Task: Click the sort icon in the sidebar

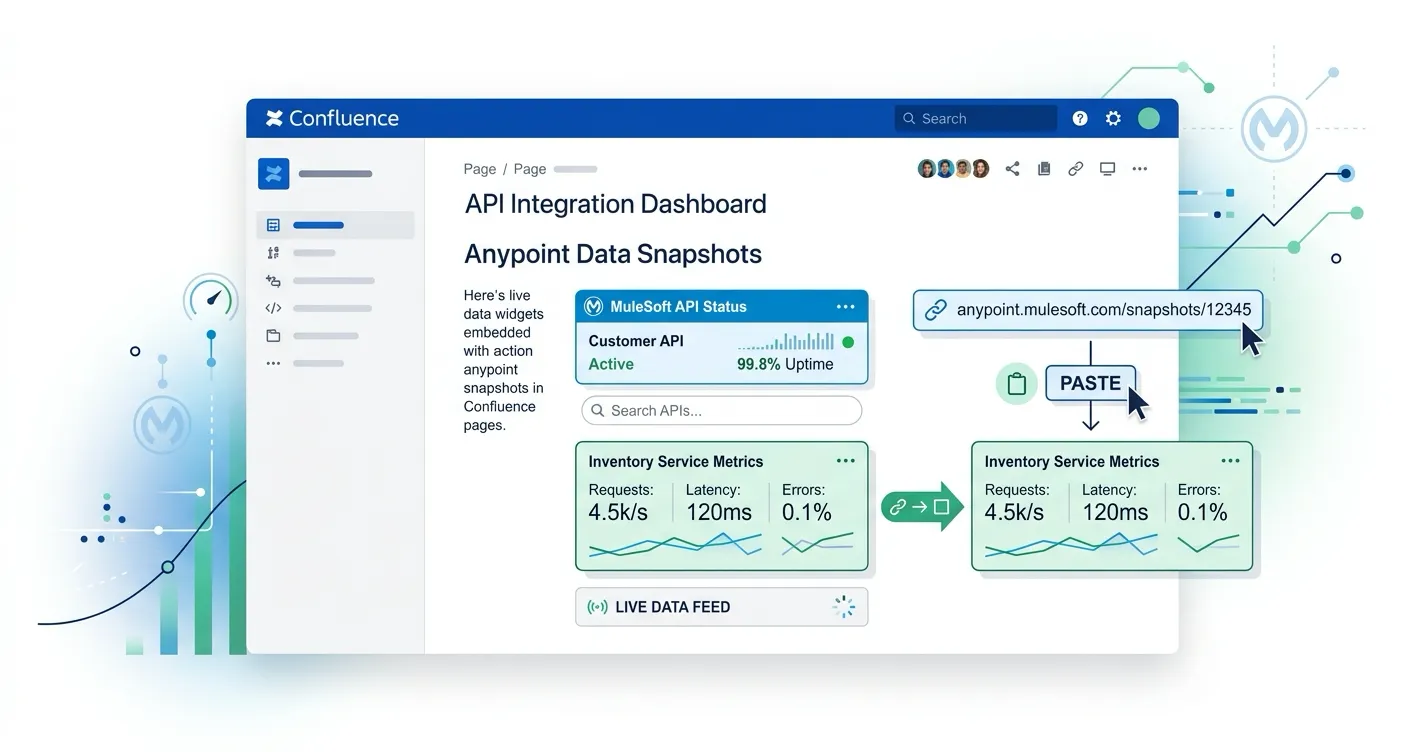Action: pos(272,252)
